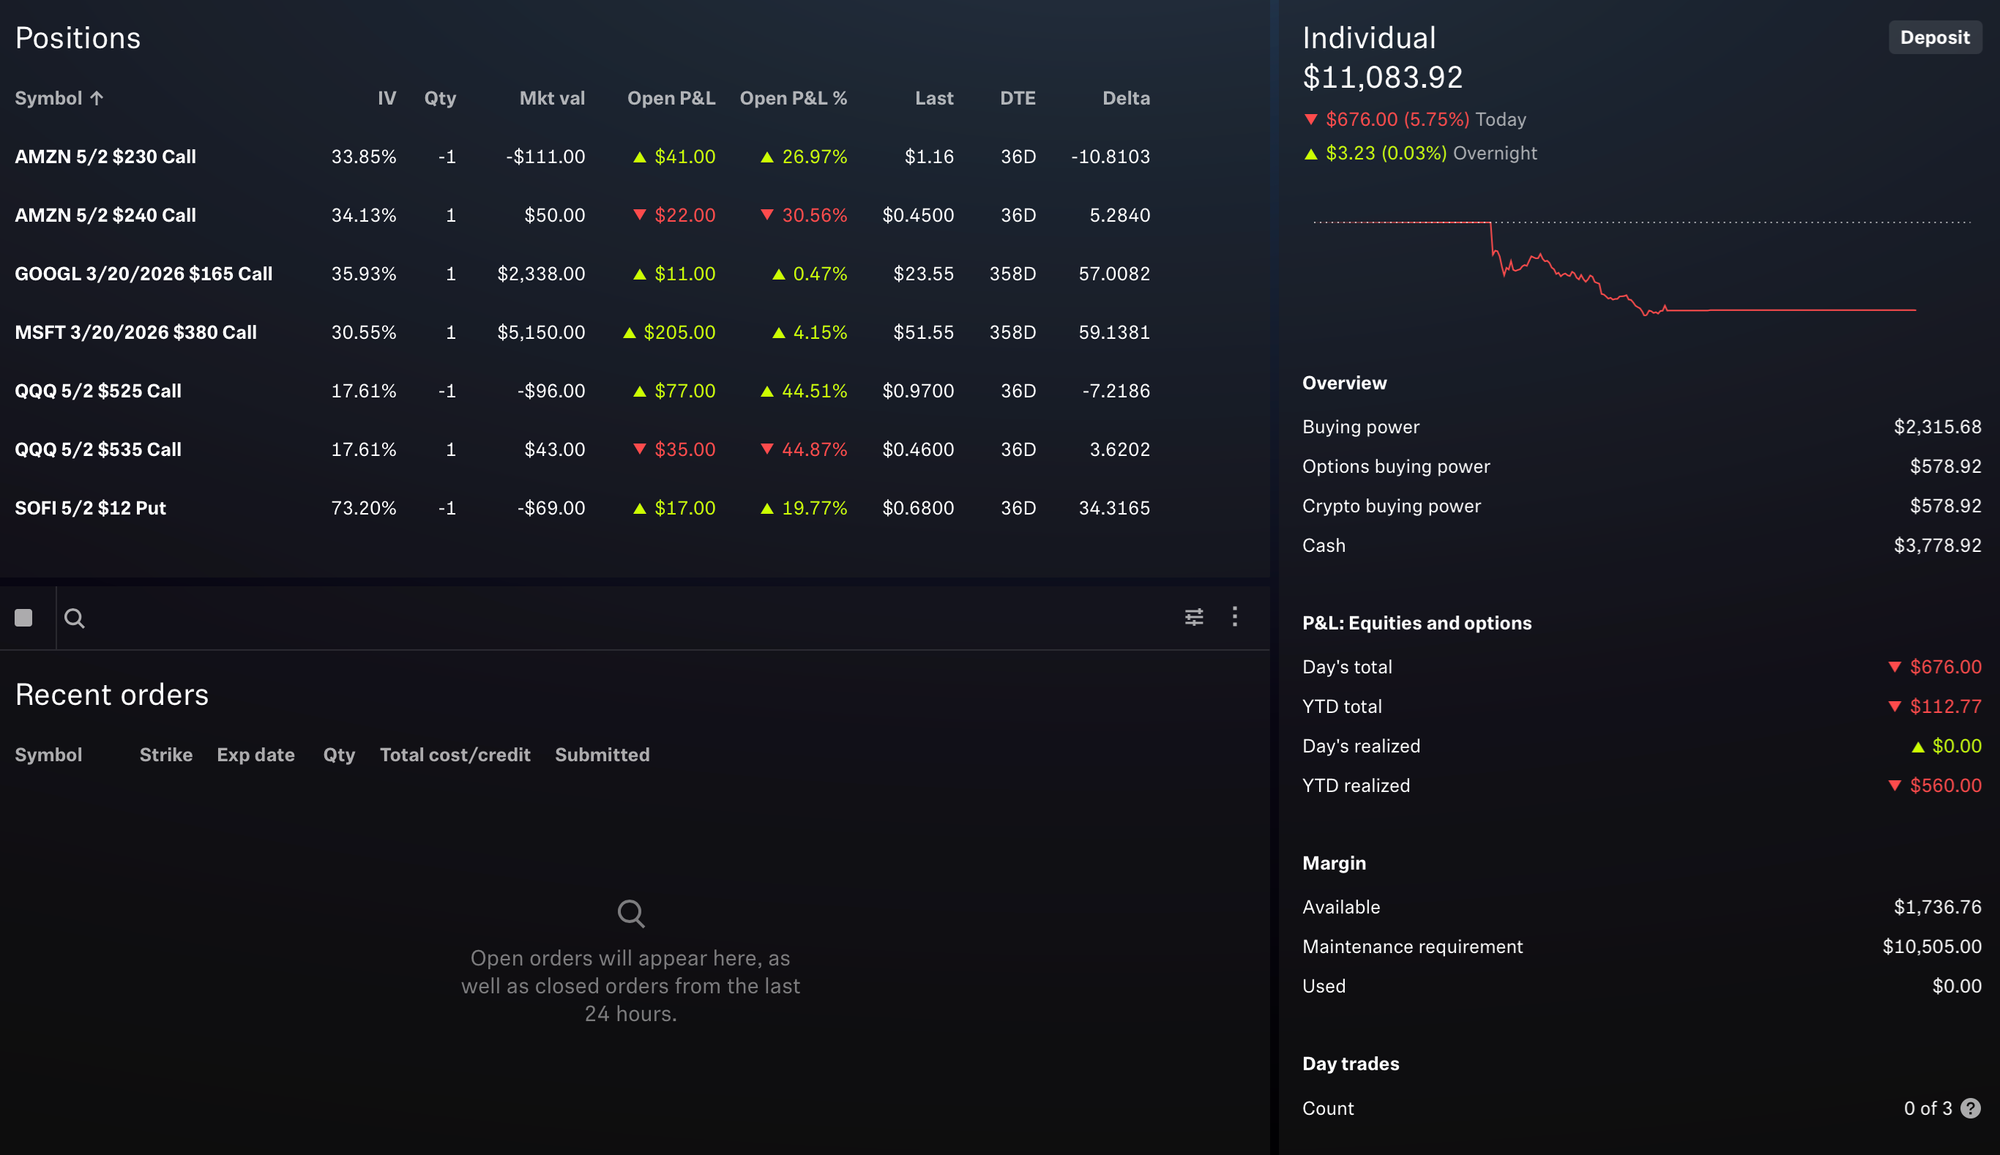The image size is (2000, 1155).
Task: Click the Recent orders panel heading
Action: pyautogui.click(x=112, y=695)
